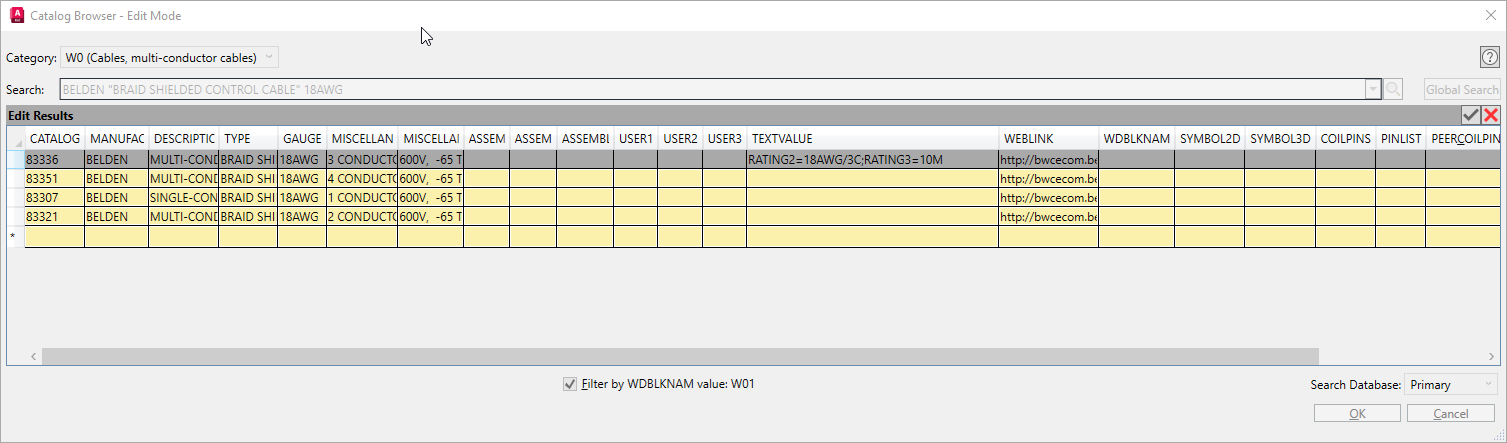This screenshot has height=443, width=1507.
Task: Select the TYPE column header
Action: 248,139
